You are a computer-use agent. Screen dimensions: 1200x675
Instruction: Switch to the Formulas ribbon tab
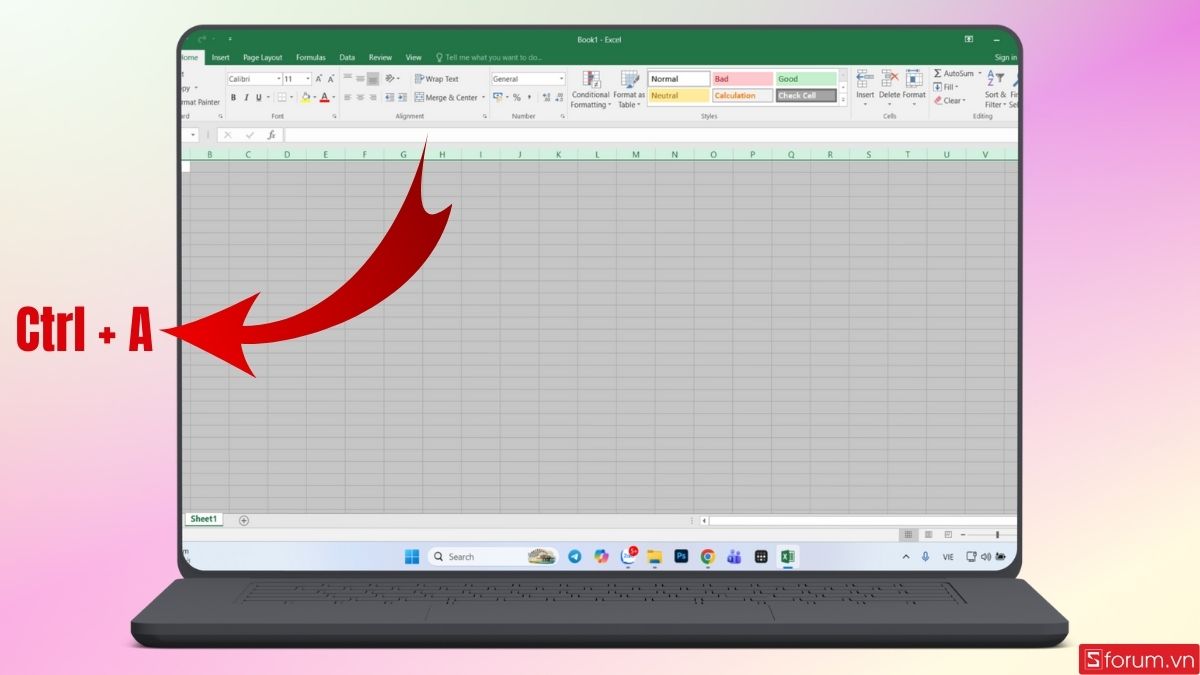pos(311,57)
